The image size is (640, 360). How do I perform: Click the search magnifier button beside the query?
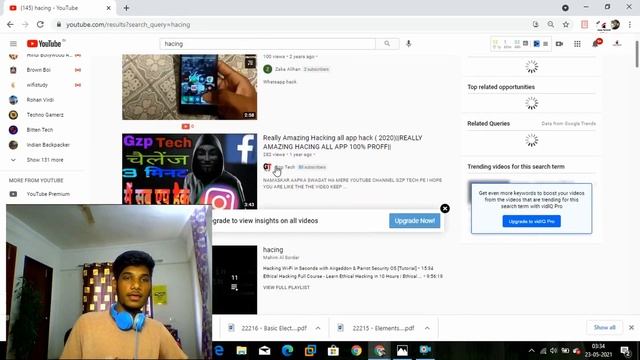[387, 44]
